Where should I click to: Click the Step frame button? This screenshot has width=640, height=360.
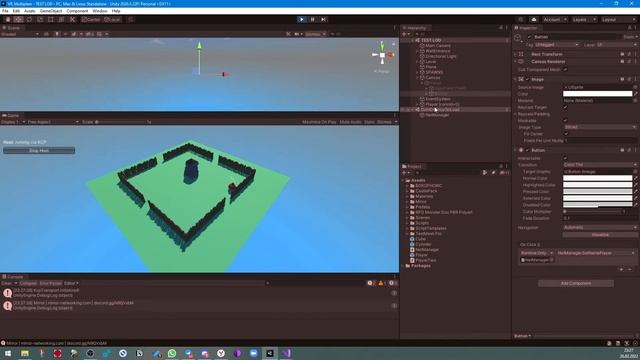[x=323, y=20]
